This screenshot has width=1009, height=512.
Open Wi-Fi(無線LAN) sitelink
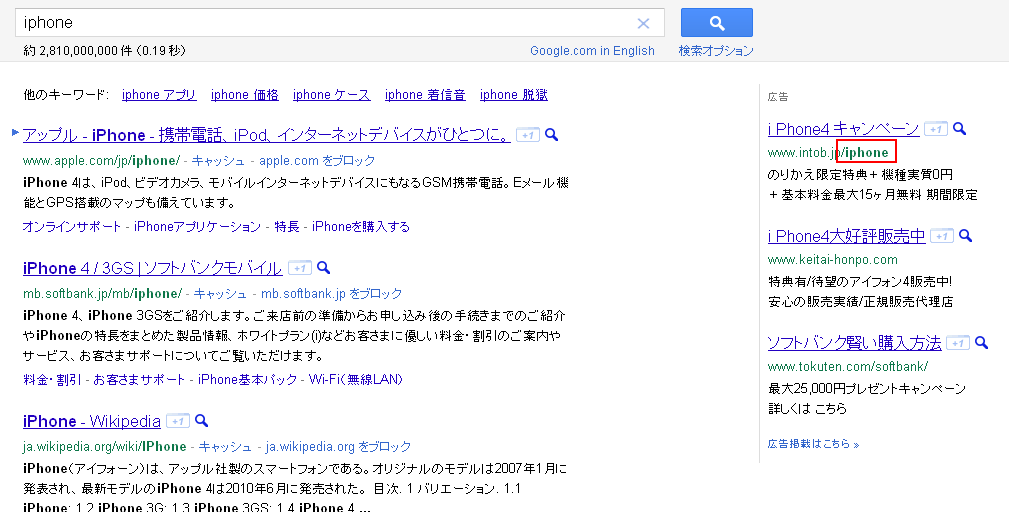pos(356,379)
